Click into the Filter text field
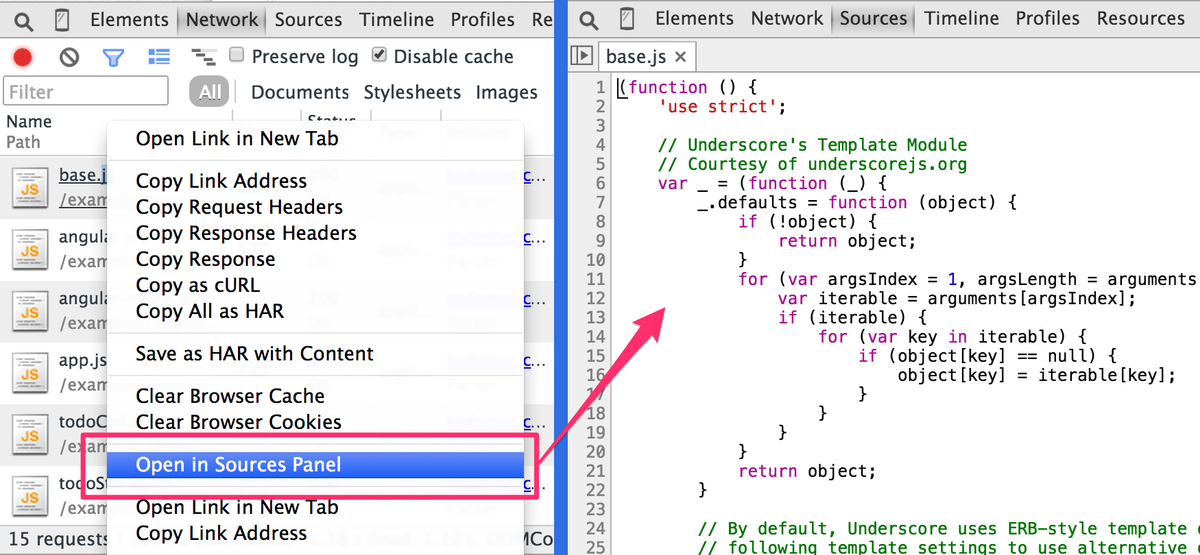 click(86, 91)
